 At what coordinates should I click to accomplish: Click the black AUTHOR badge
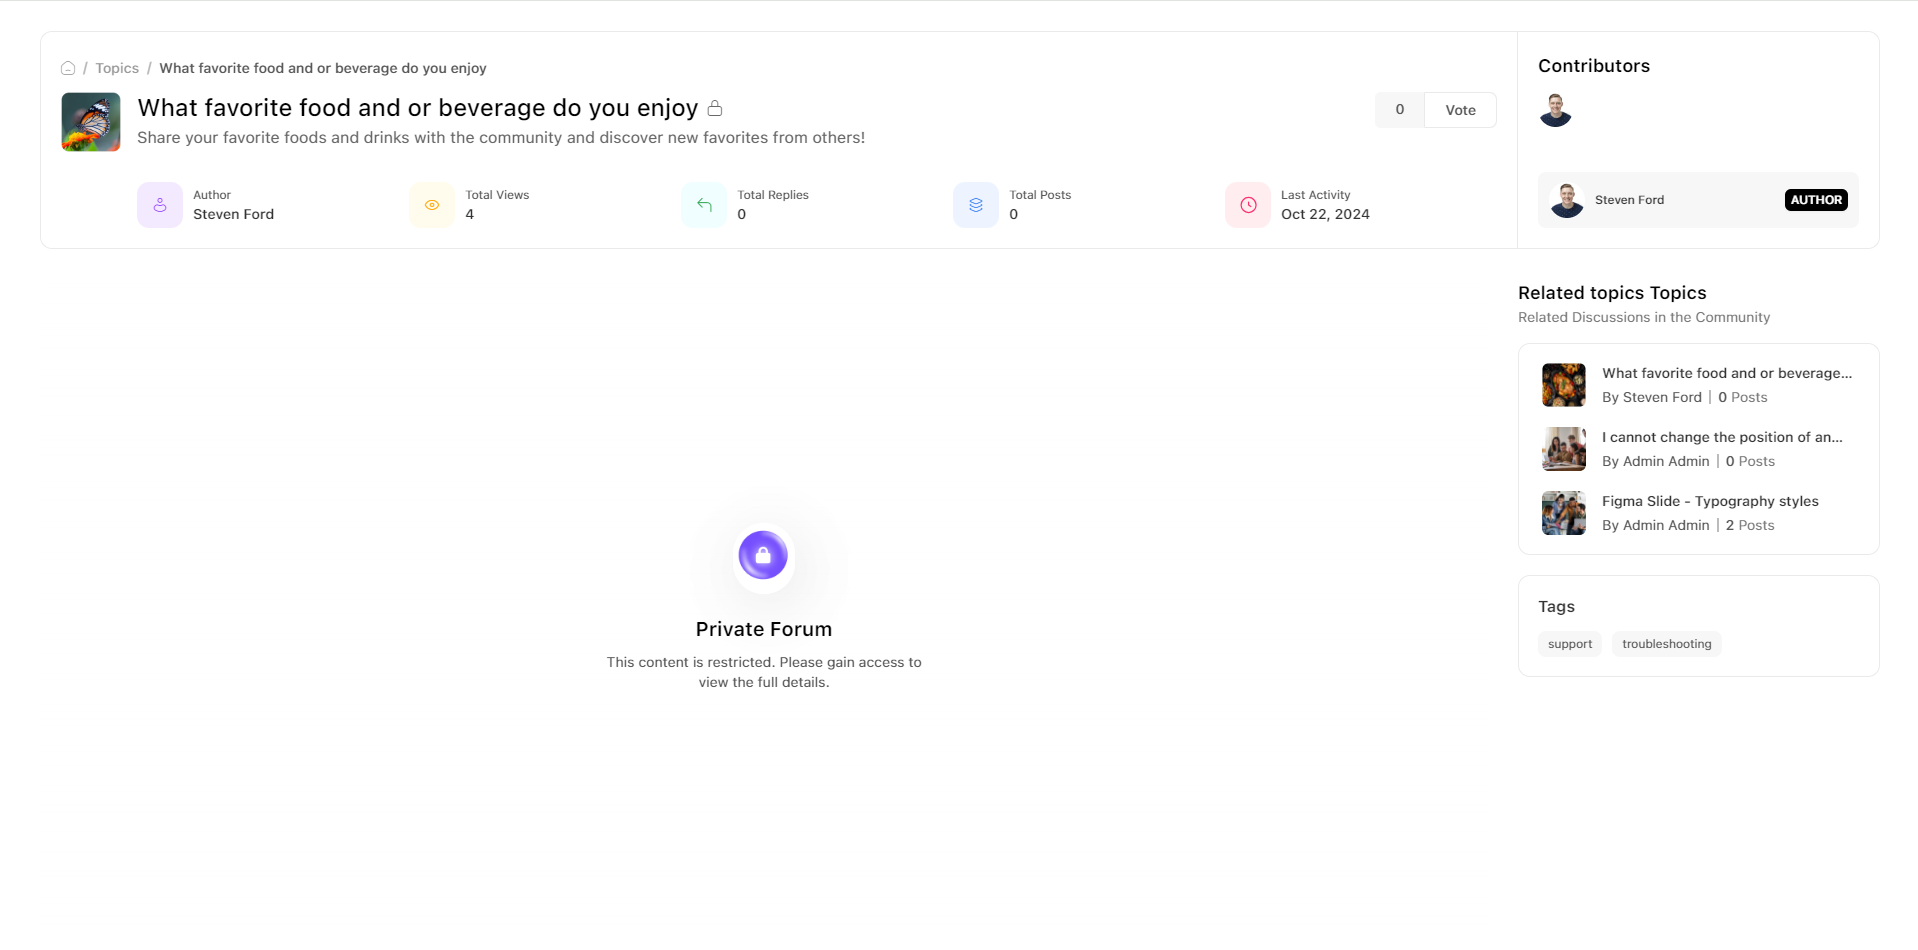tap(1815, 200)
